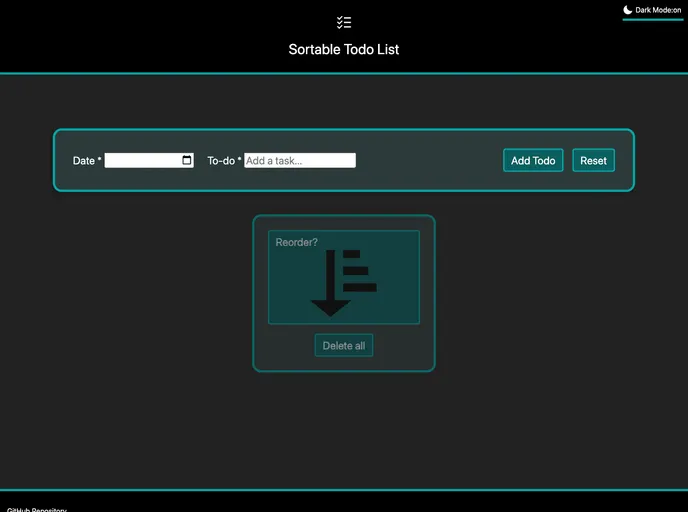Focus the Date input box

point(142,160)
